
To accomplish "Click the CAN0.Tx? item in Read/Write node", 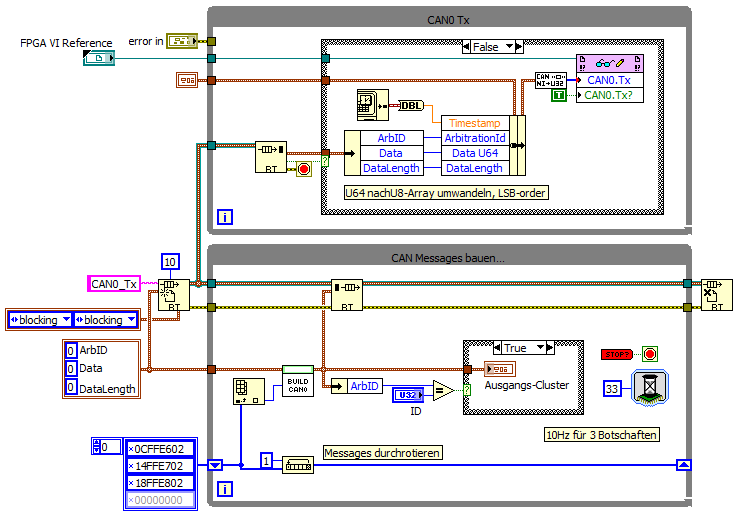I will [x=610, y=95].
